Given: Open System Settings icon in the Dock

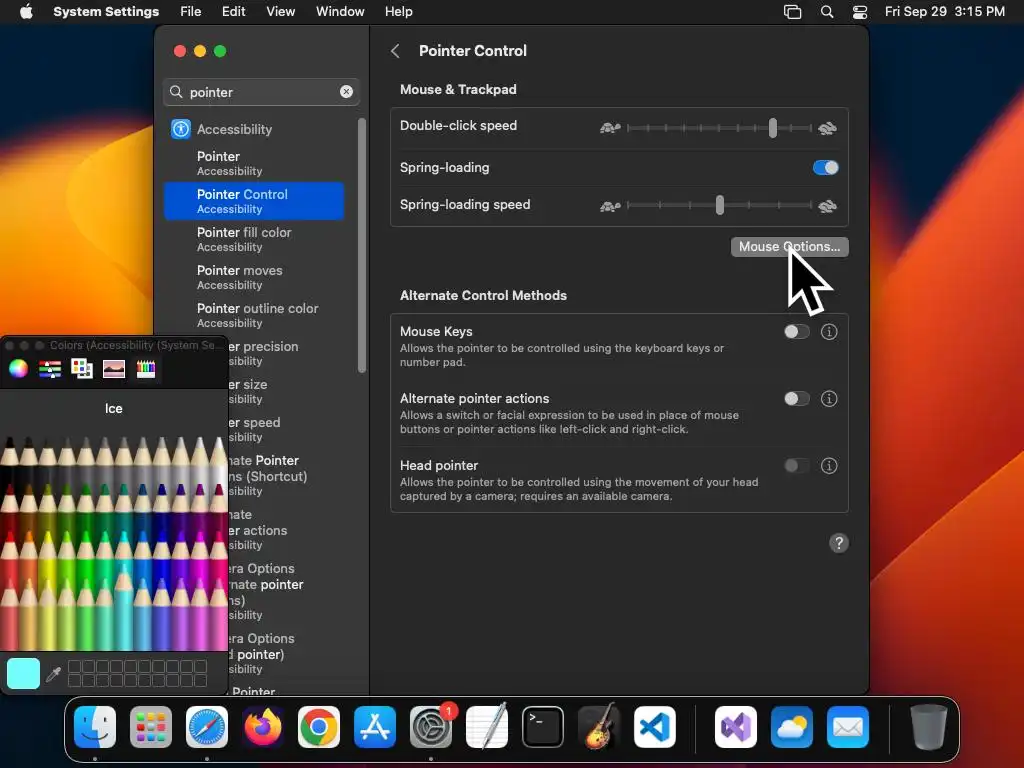Looking at the screenshot, I should [x=431, y=727].
